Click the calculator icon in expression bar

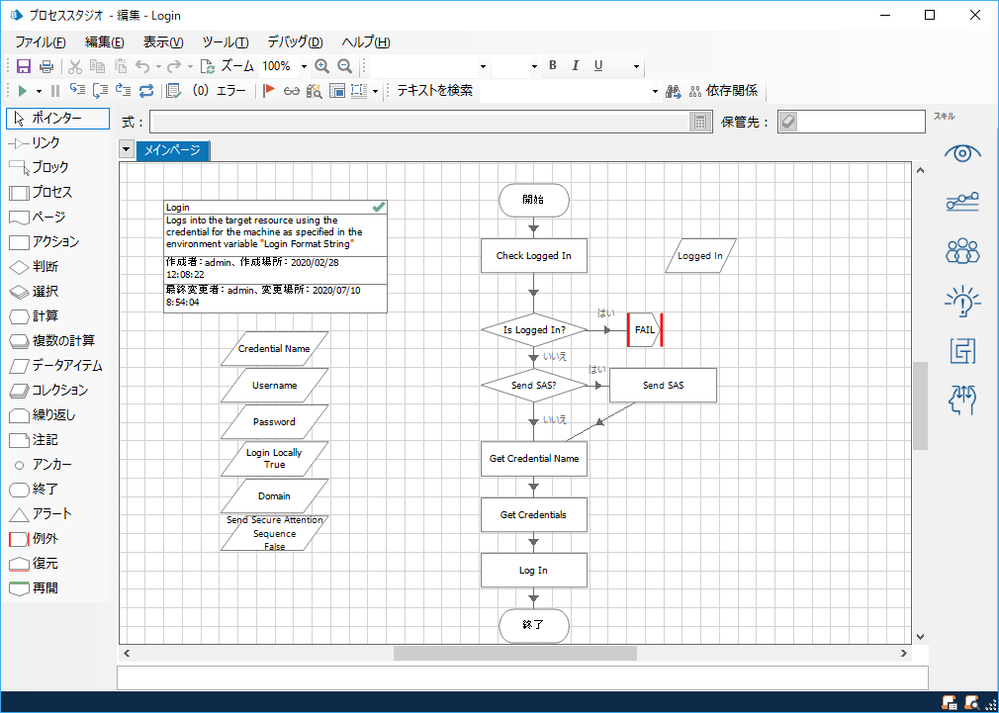click(700, 122)
